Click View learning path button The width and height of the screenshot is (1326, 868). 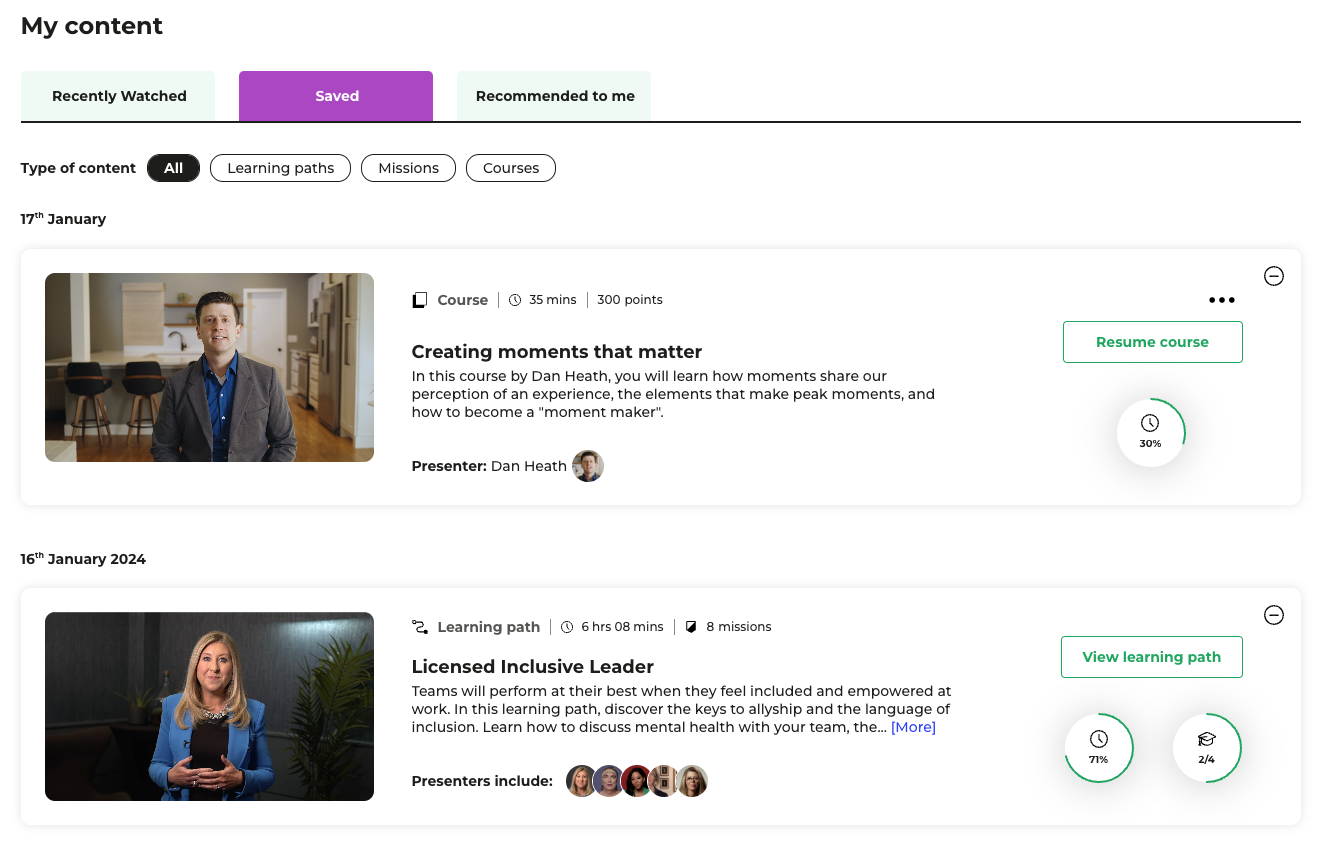pyautogui.click(x=1152, y=657)
